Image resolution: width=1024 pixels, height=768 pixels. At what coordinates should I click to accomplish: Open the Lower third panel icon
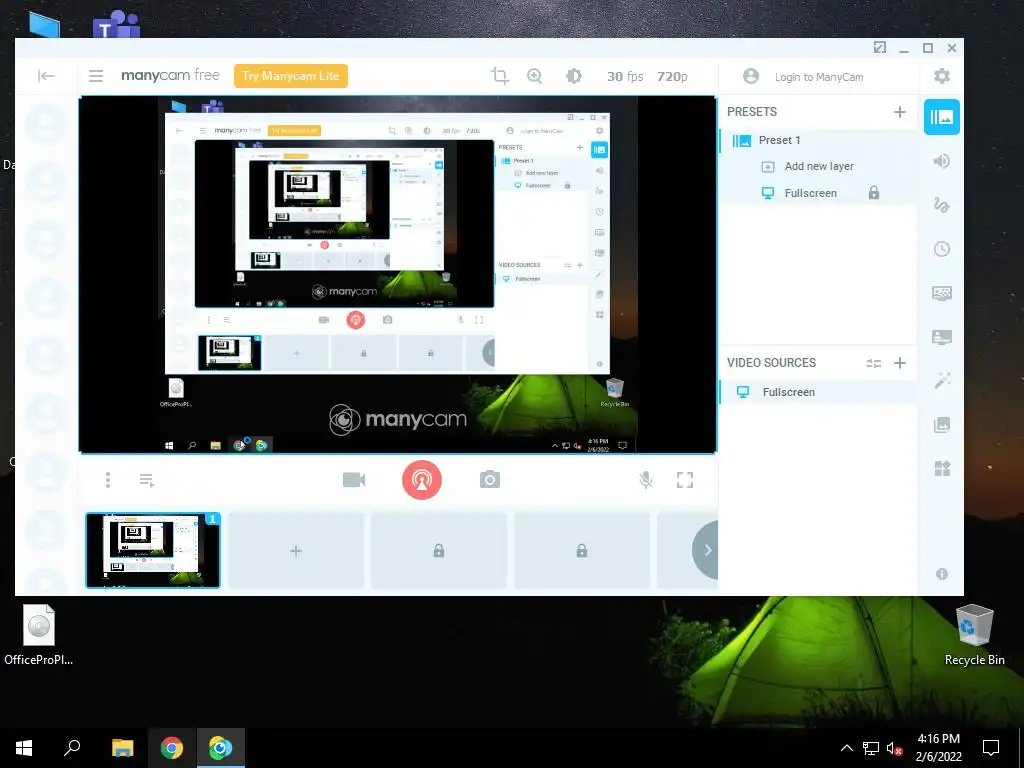pos(942,337)
